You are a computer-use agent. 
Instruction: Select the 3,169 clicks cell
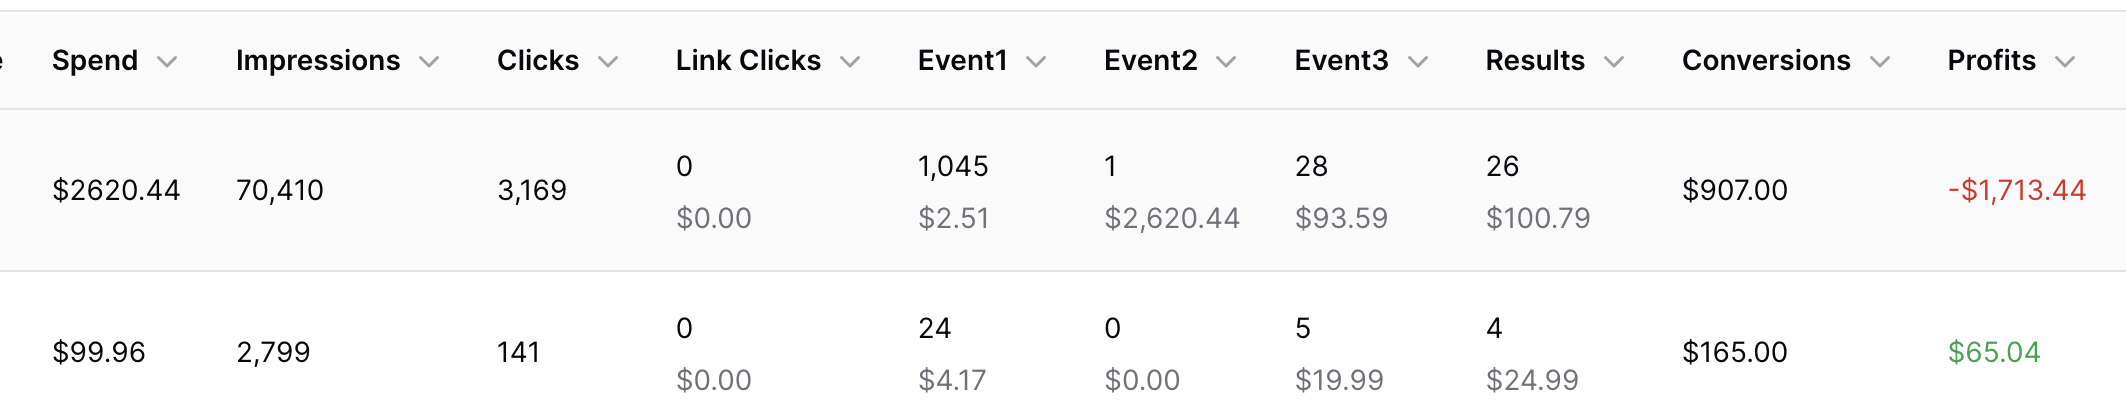click(532, 190)
